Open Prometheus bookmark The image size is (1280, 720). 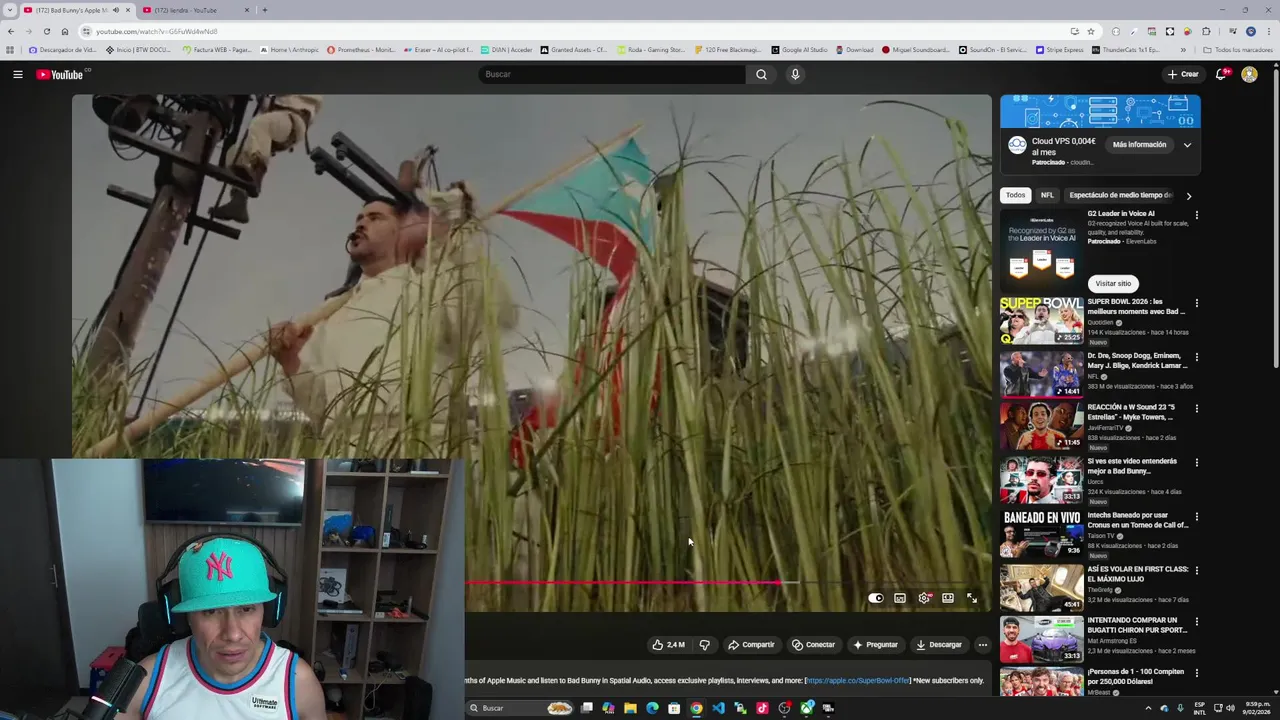[361, 50]
